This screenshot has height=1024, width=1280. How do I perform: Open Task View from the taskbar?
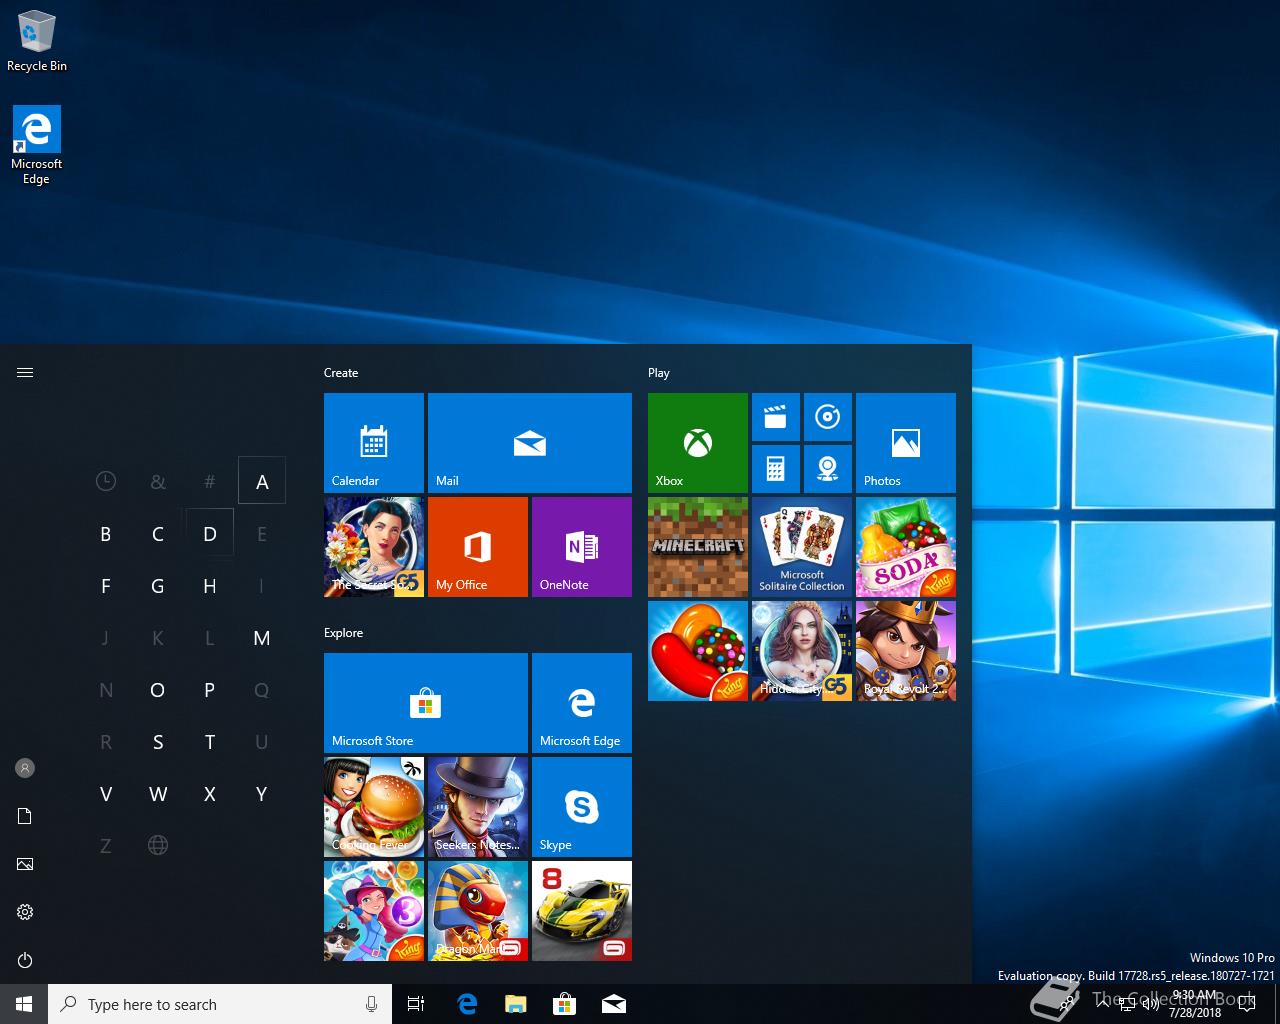point(416,1004)
